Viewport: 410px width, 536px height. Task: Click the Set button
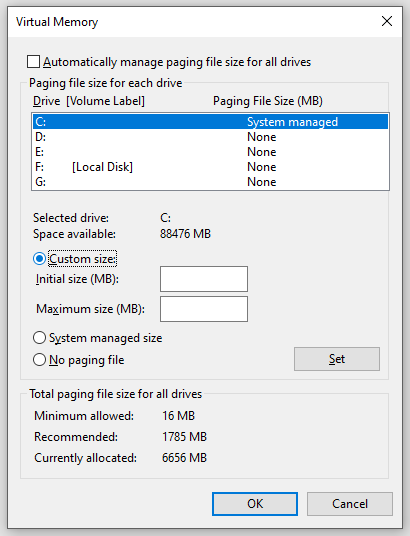point(337,359)
